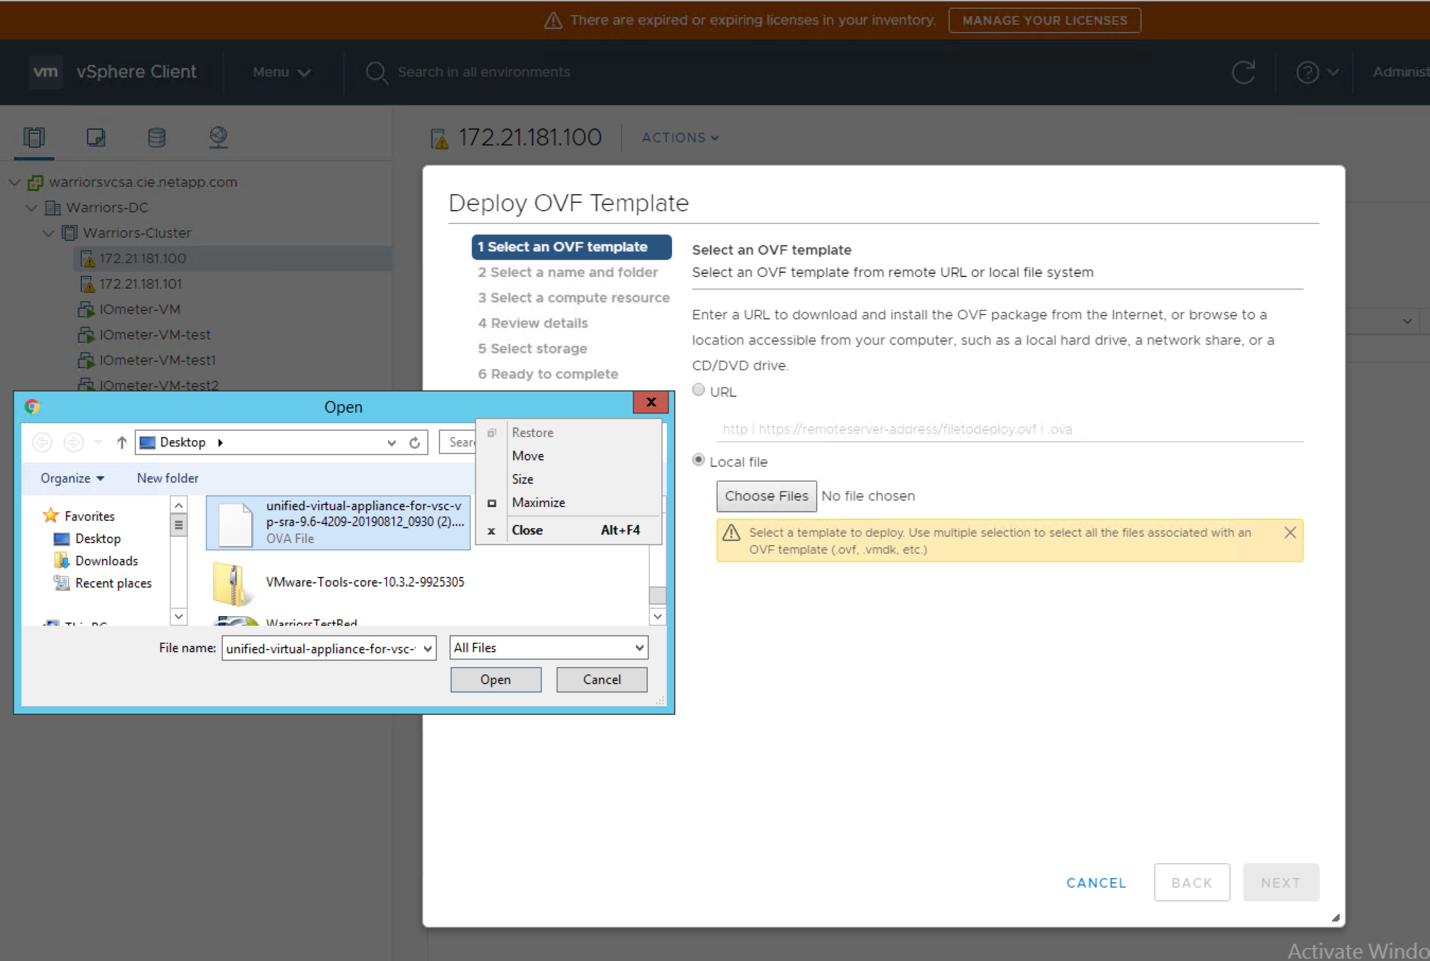Open the help question mark icon
Image resolution: width=1430 pixels, height=961 pixels.
pyautogui.click(x=1307, y=72)
